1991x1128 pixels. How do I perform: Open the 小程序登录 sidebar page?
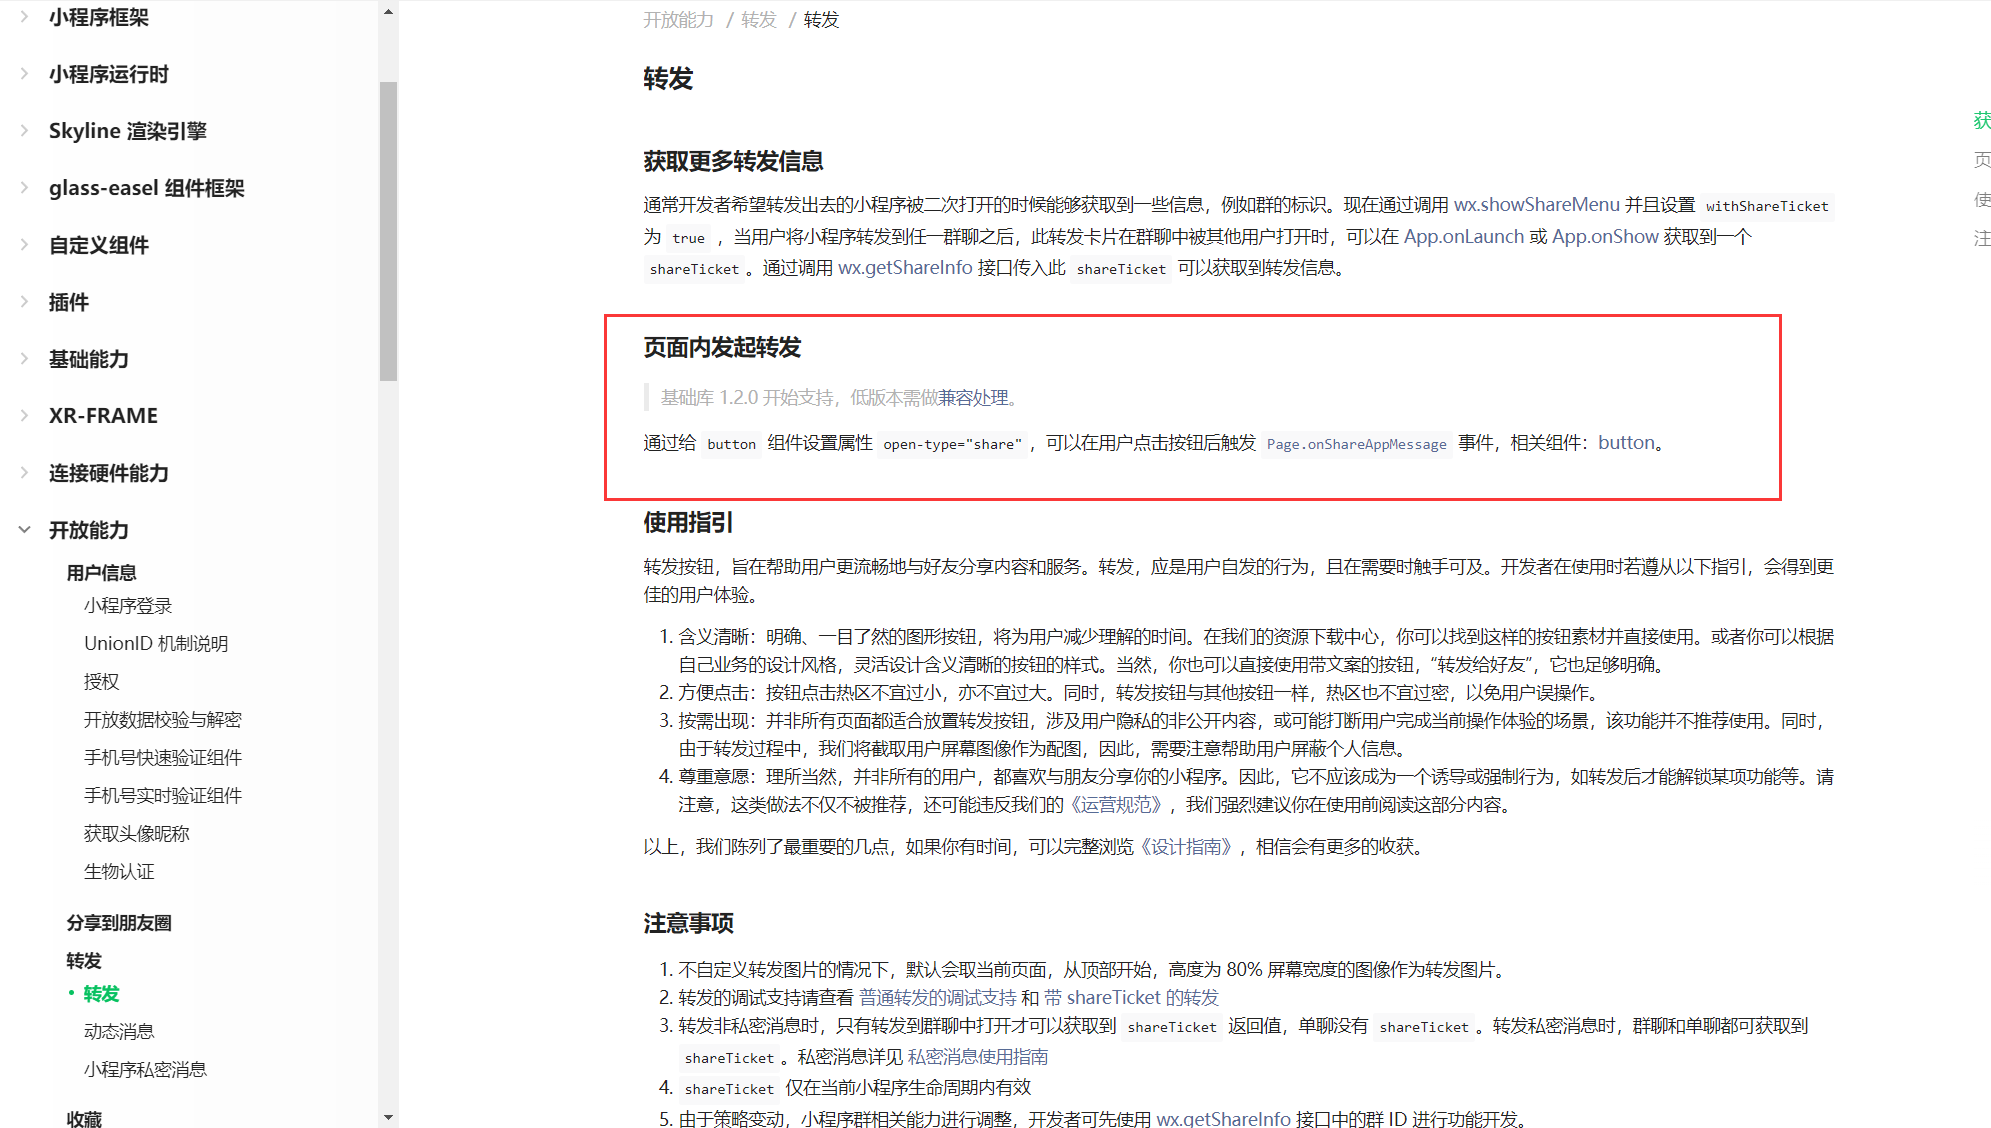point(128,606)
